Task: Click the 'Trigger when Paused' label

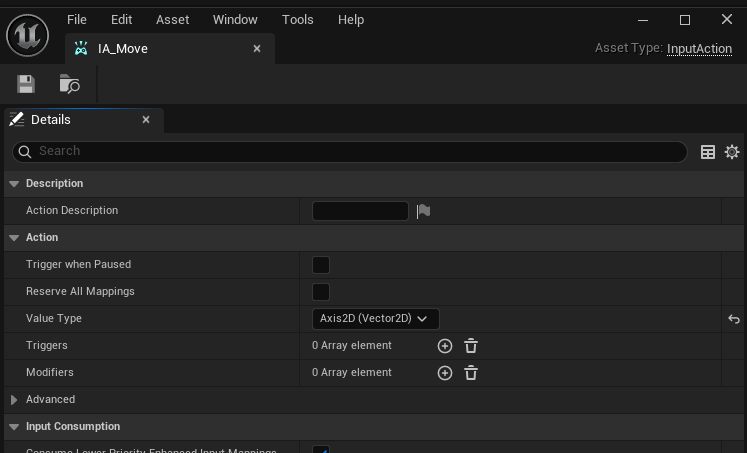Action: pos(79,264)
